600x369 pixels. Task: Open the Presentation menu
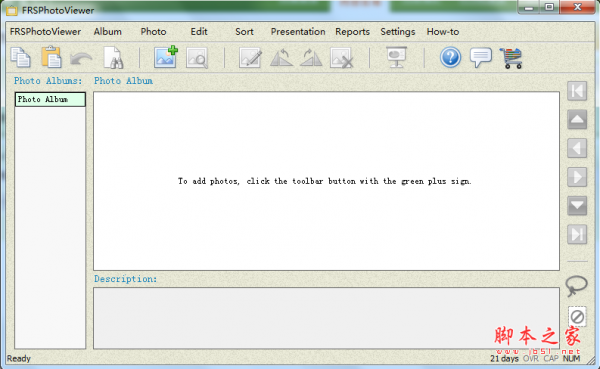[298, 32]
